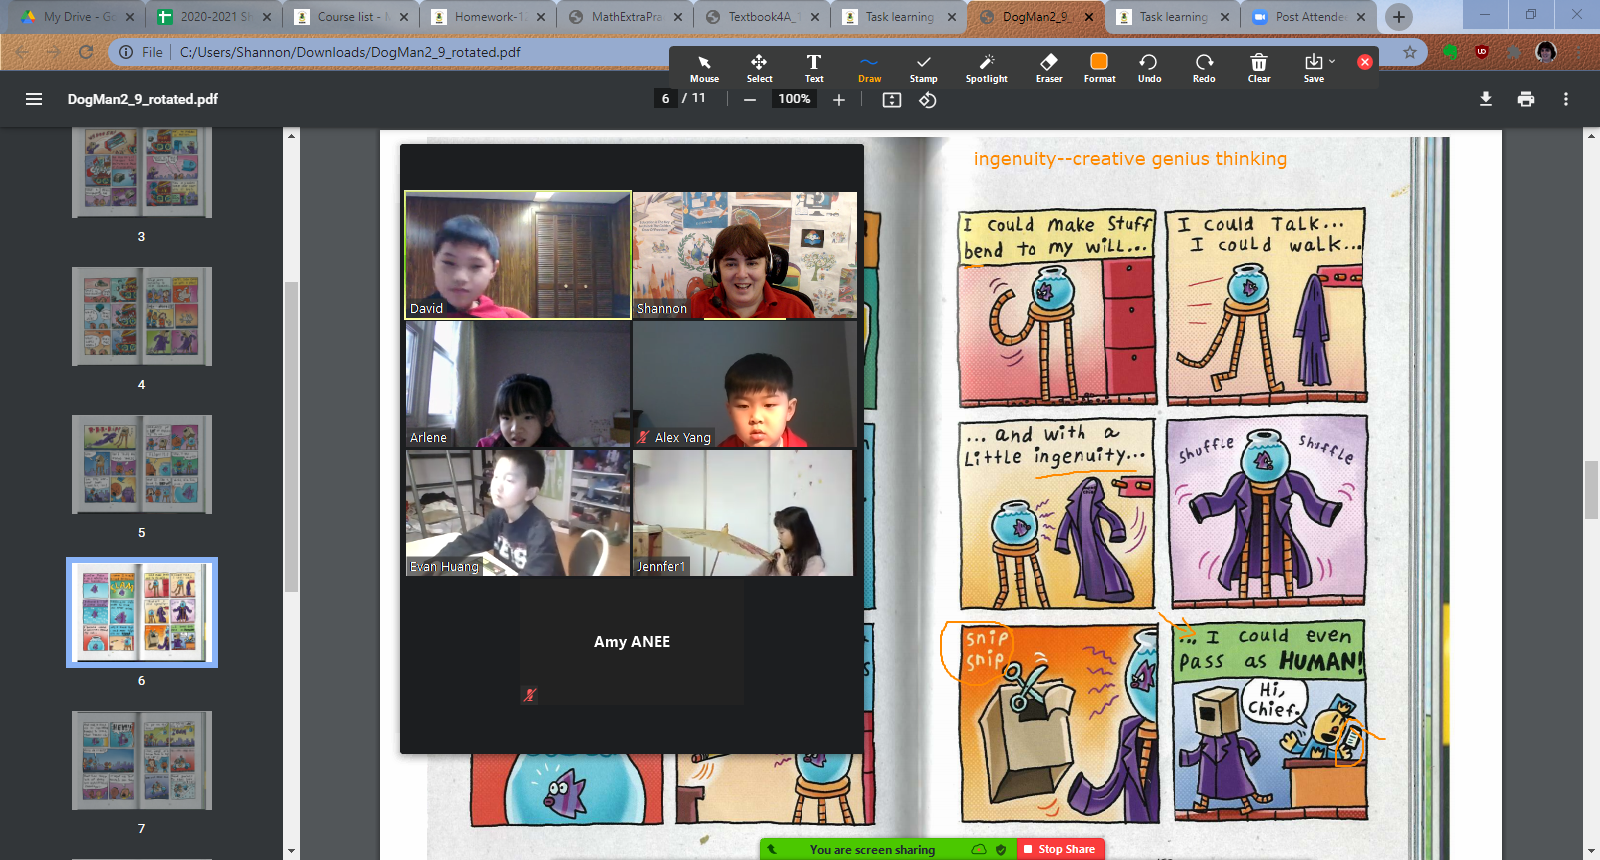1600x860 pixels.
Task: Click the PDF page vertical scrollbar
Action: [x=1591, y=490]
